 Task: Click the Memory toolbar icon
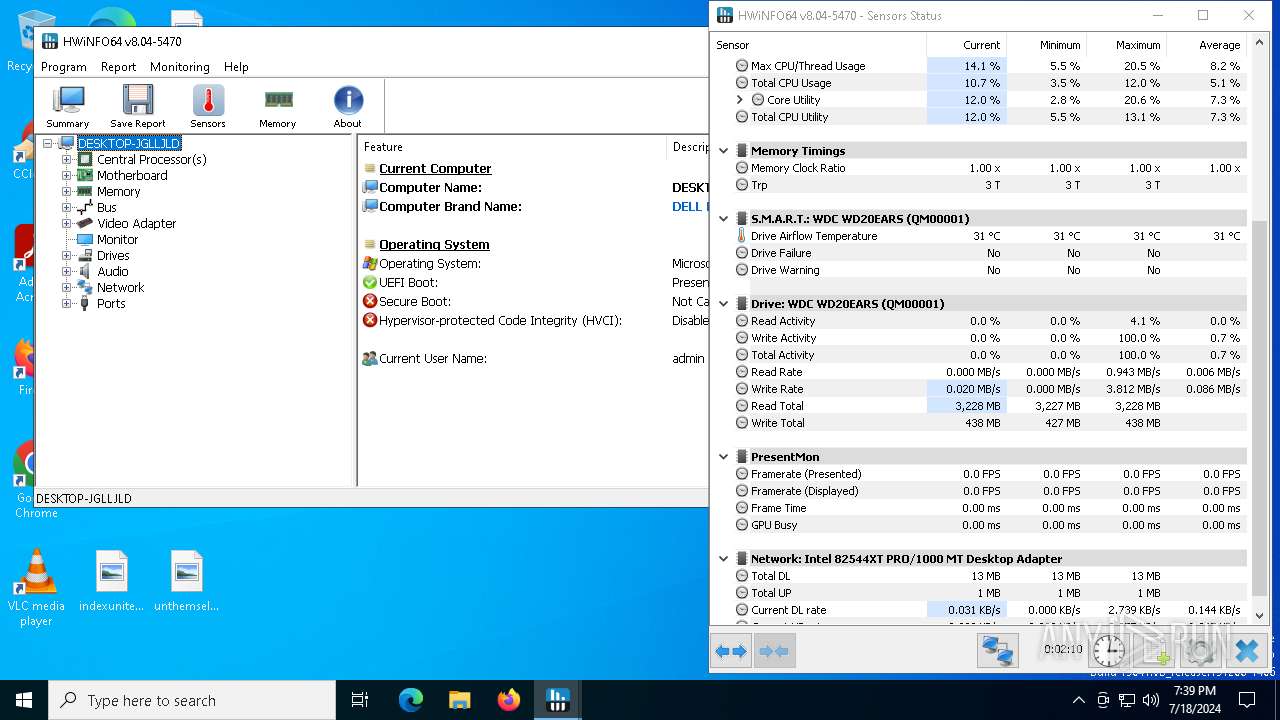tap(278, 106)
